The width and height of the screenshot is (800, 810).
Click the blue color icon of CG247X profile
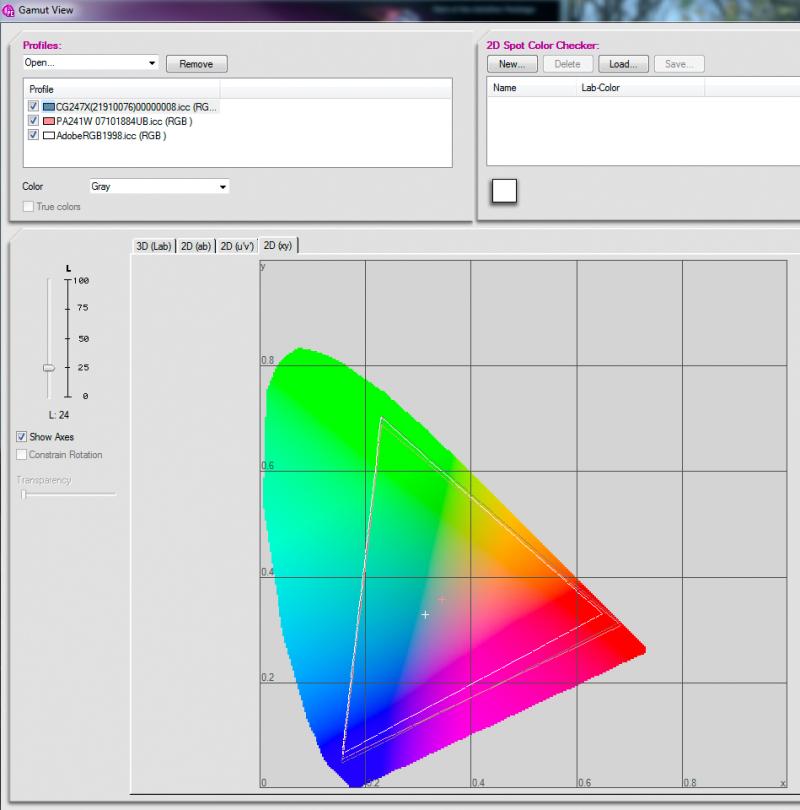tap(49, 107)
